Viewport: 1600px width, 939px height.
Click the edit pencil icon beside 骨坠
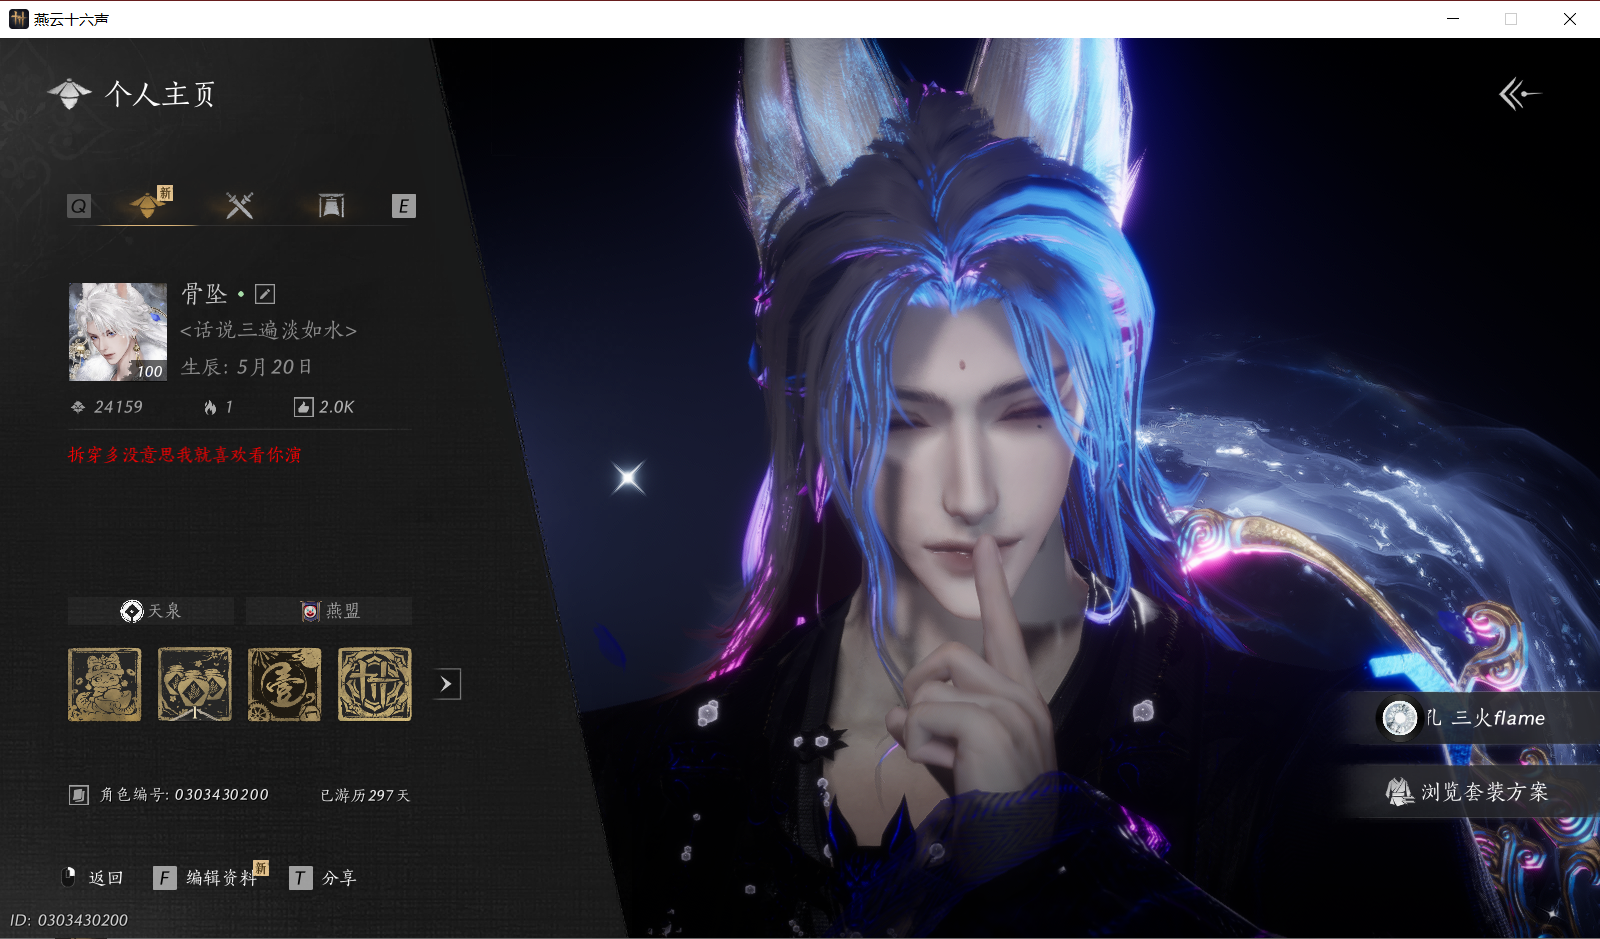tap(265, 294)
